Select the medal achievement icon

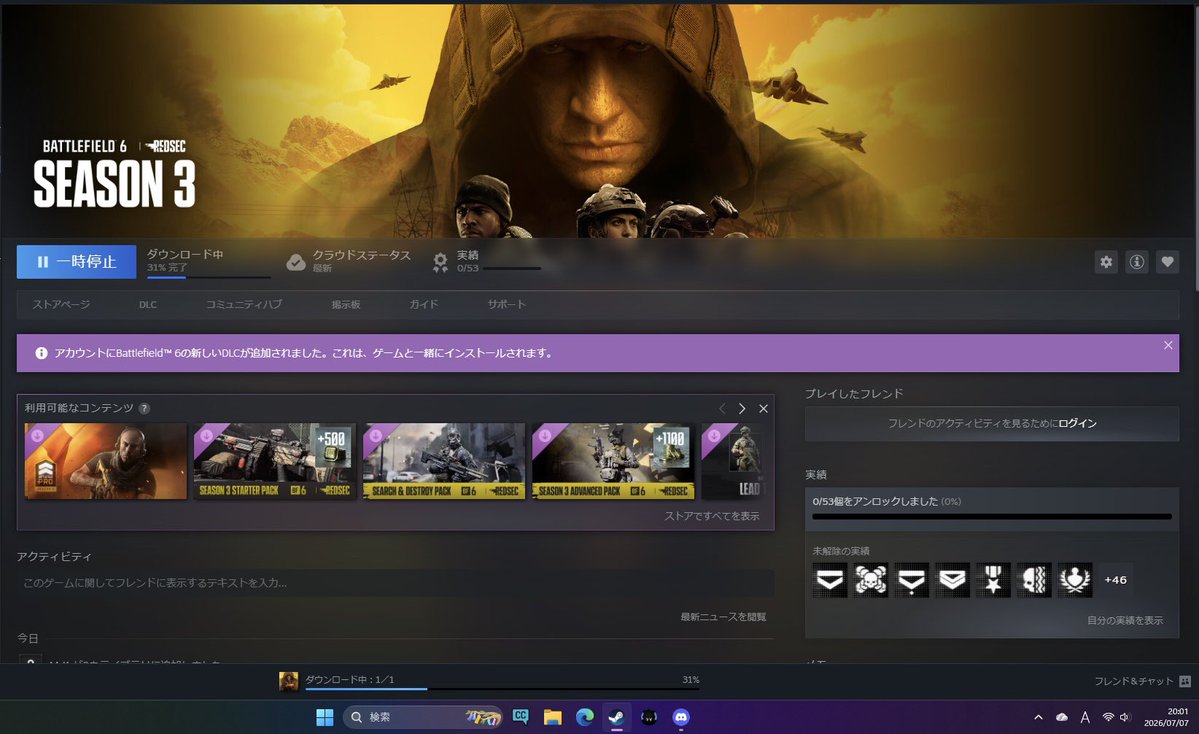tap(993, 580)
